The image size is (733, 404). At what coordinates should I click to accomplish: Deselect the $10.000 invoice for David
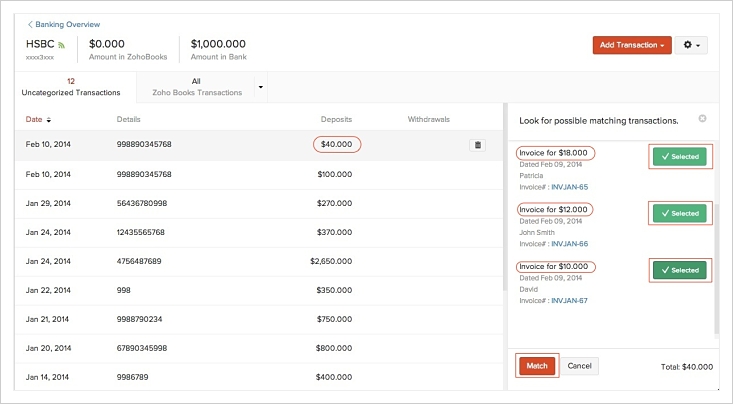(x=679, y=270)
